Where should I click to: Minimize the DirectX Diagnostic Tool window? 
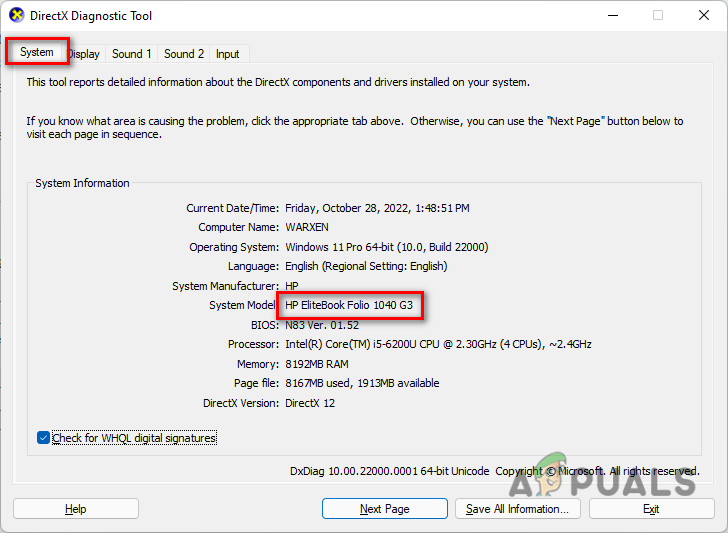613,15
